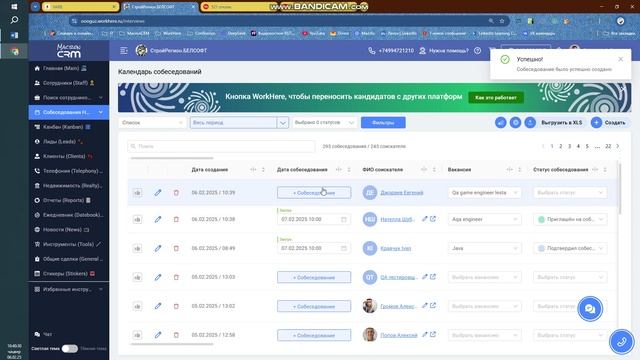Open Список view dropdown
The height and width of the screenshot is (360, 640).
click(x=152, y=122)
